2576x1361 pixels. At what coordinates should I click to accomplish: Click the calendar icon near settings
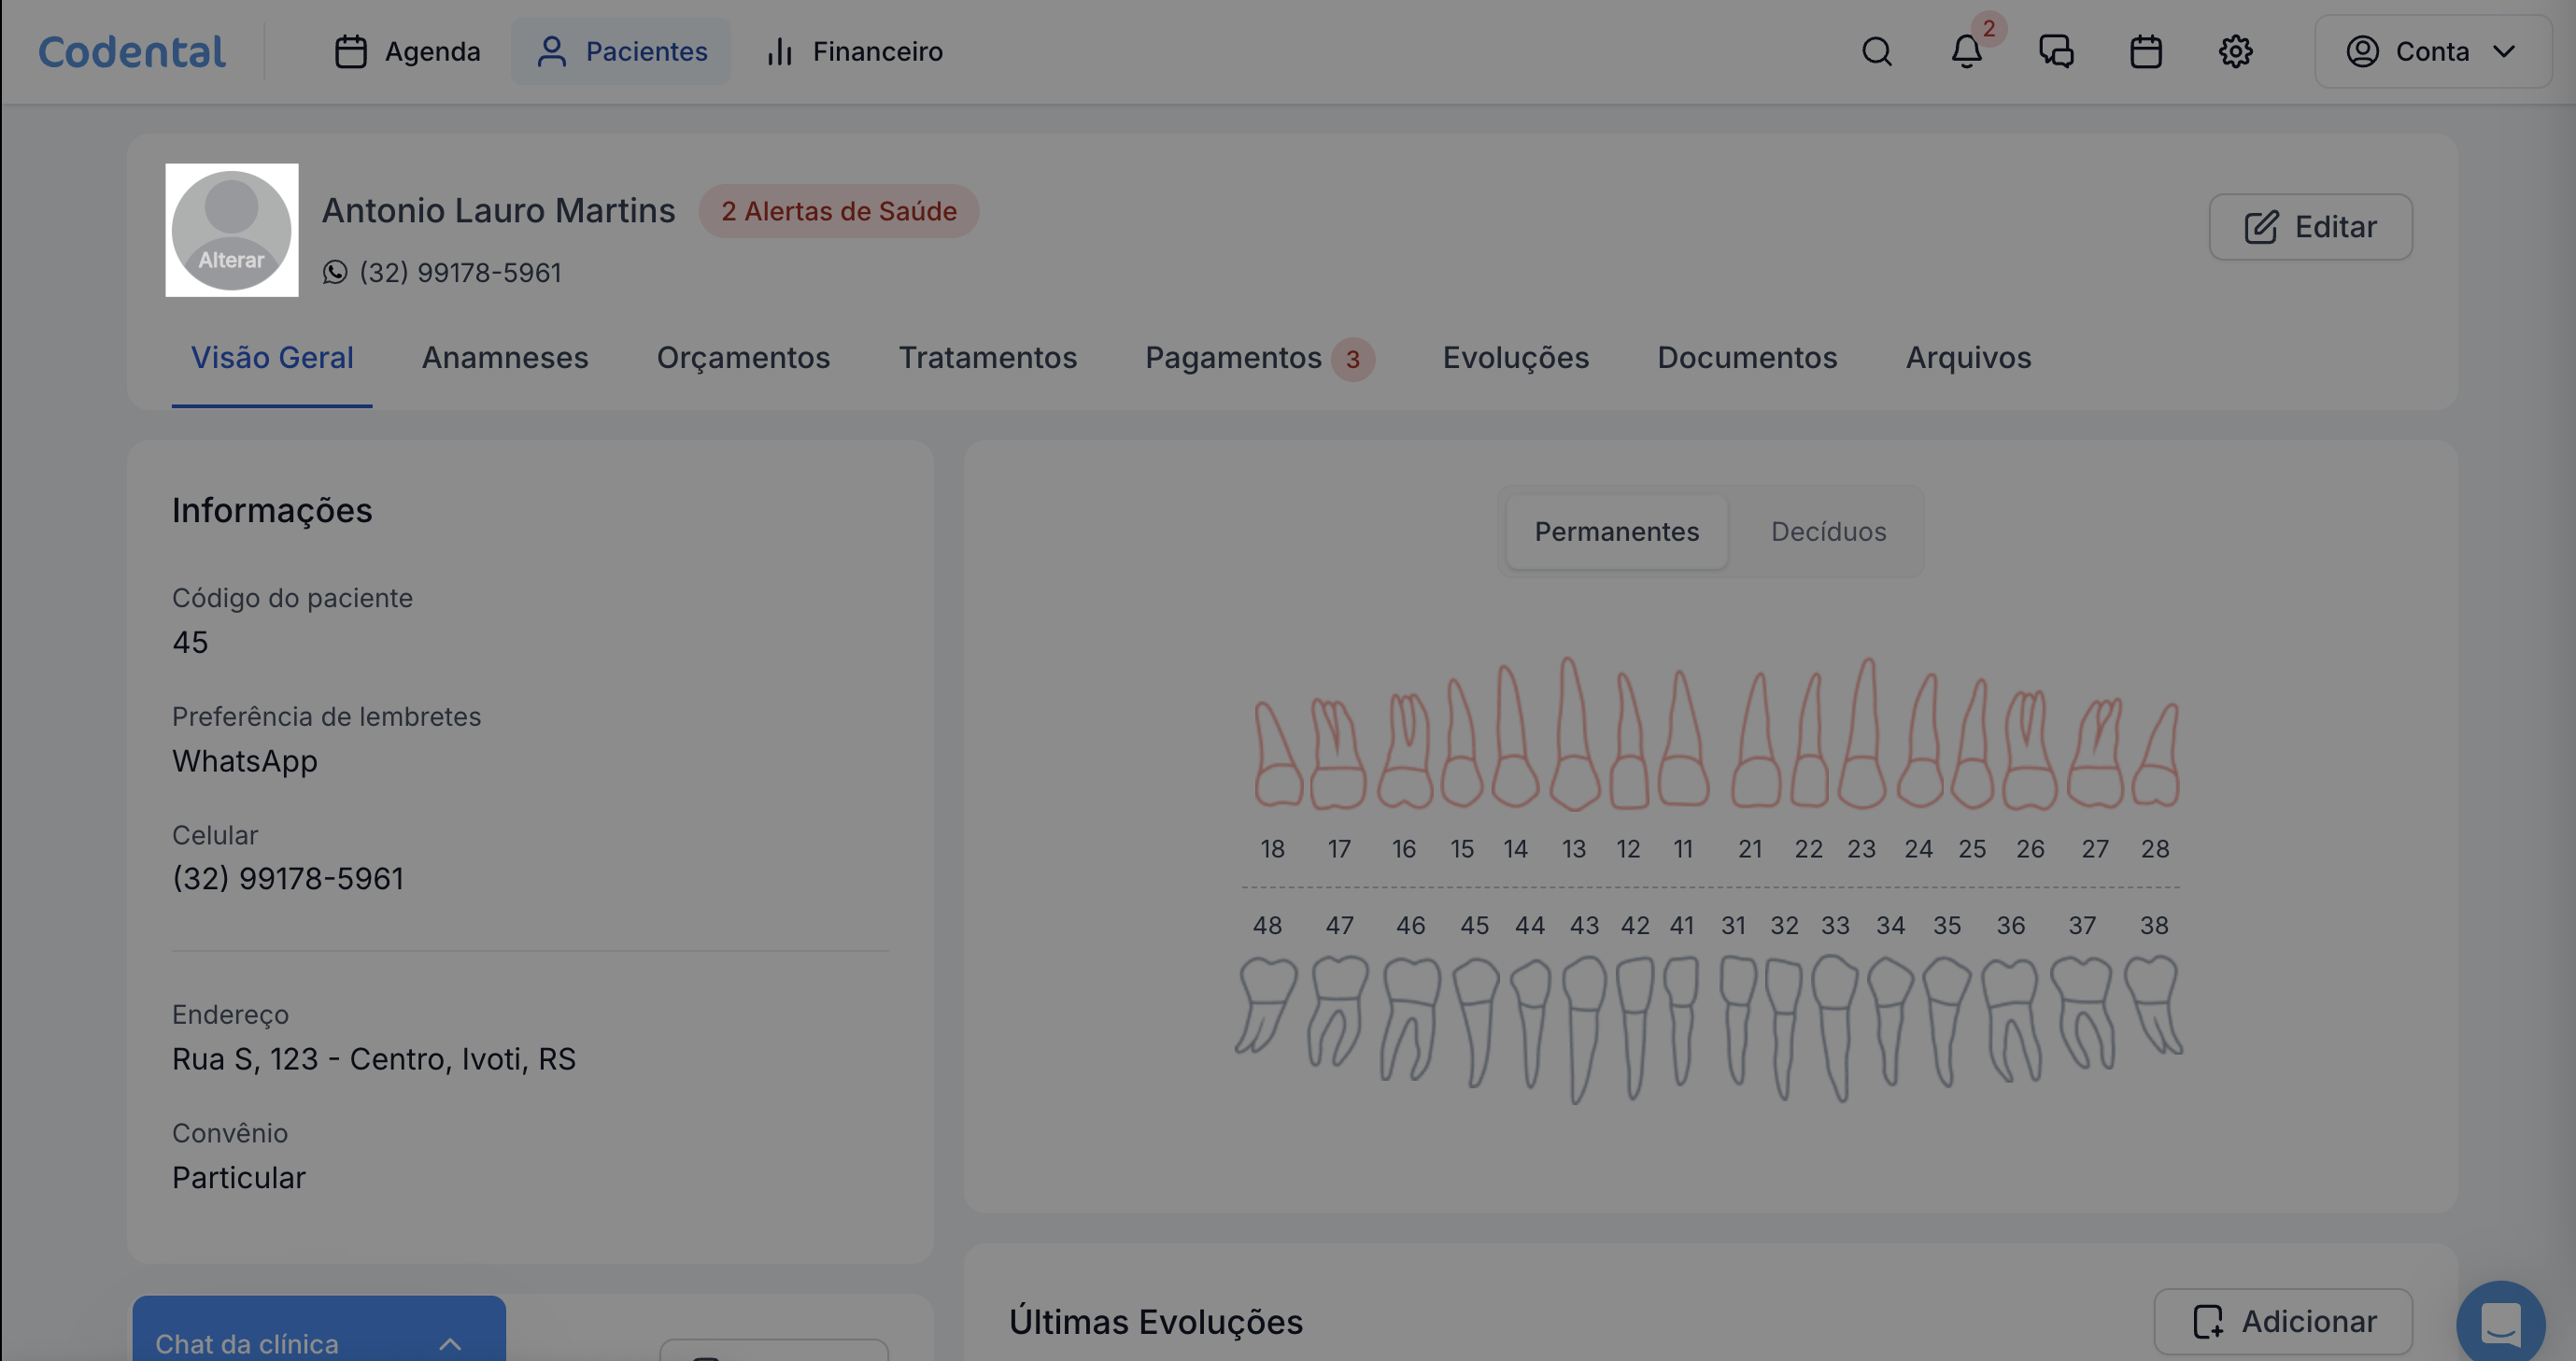point(2145,51)
